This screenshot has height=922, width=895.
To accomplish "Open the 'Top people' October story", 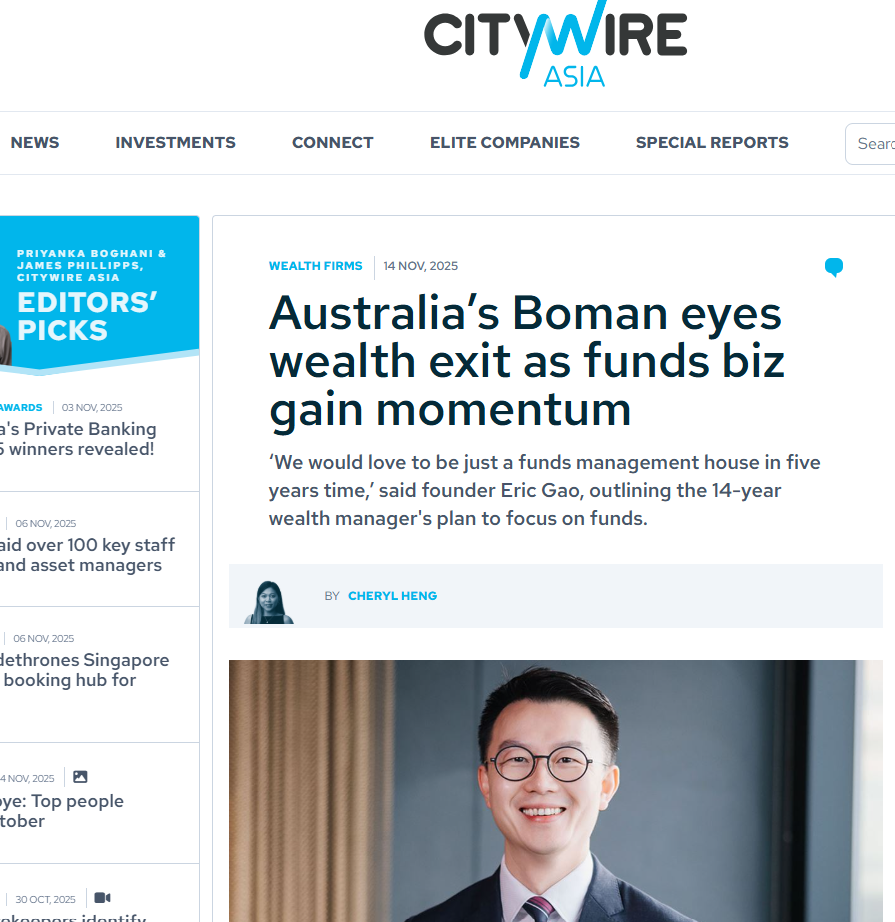I will click(62, 811).
